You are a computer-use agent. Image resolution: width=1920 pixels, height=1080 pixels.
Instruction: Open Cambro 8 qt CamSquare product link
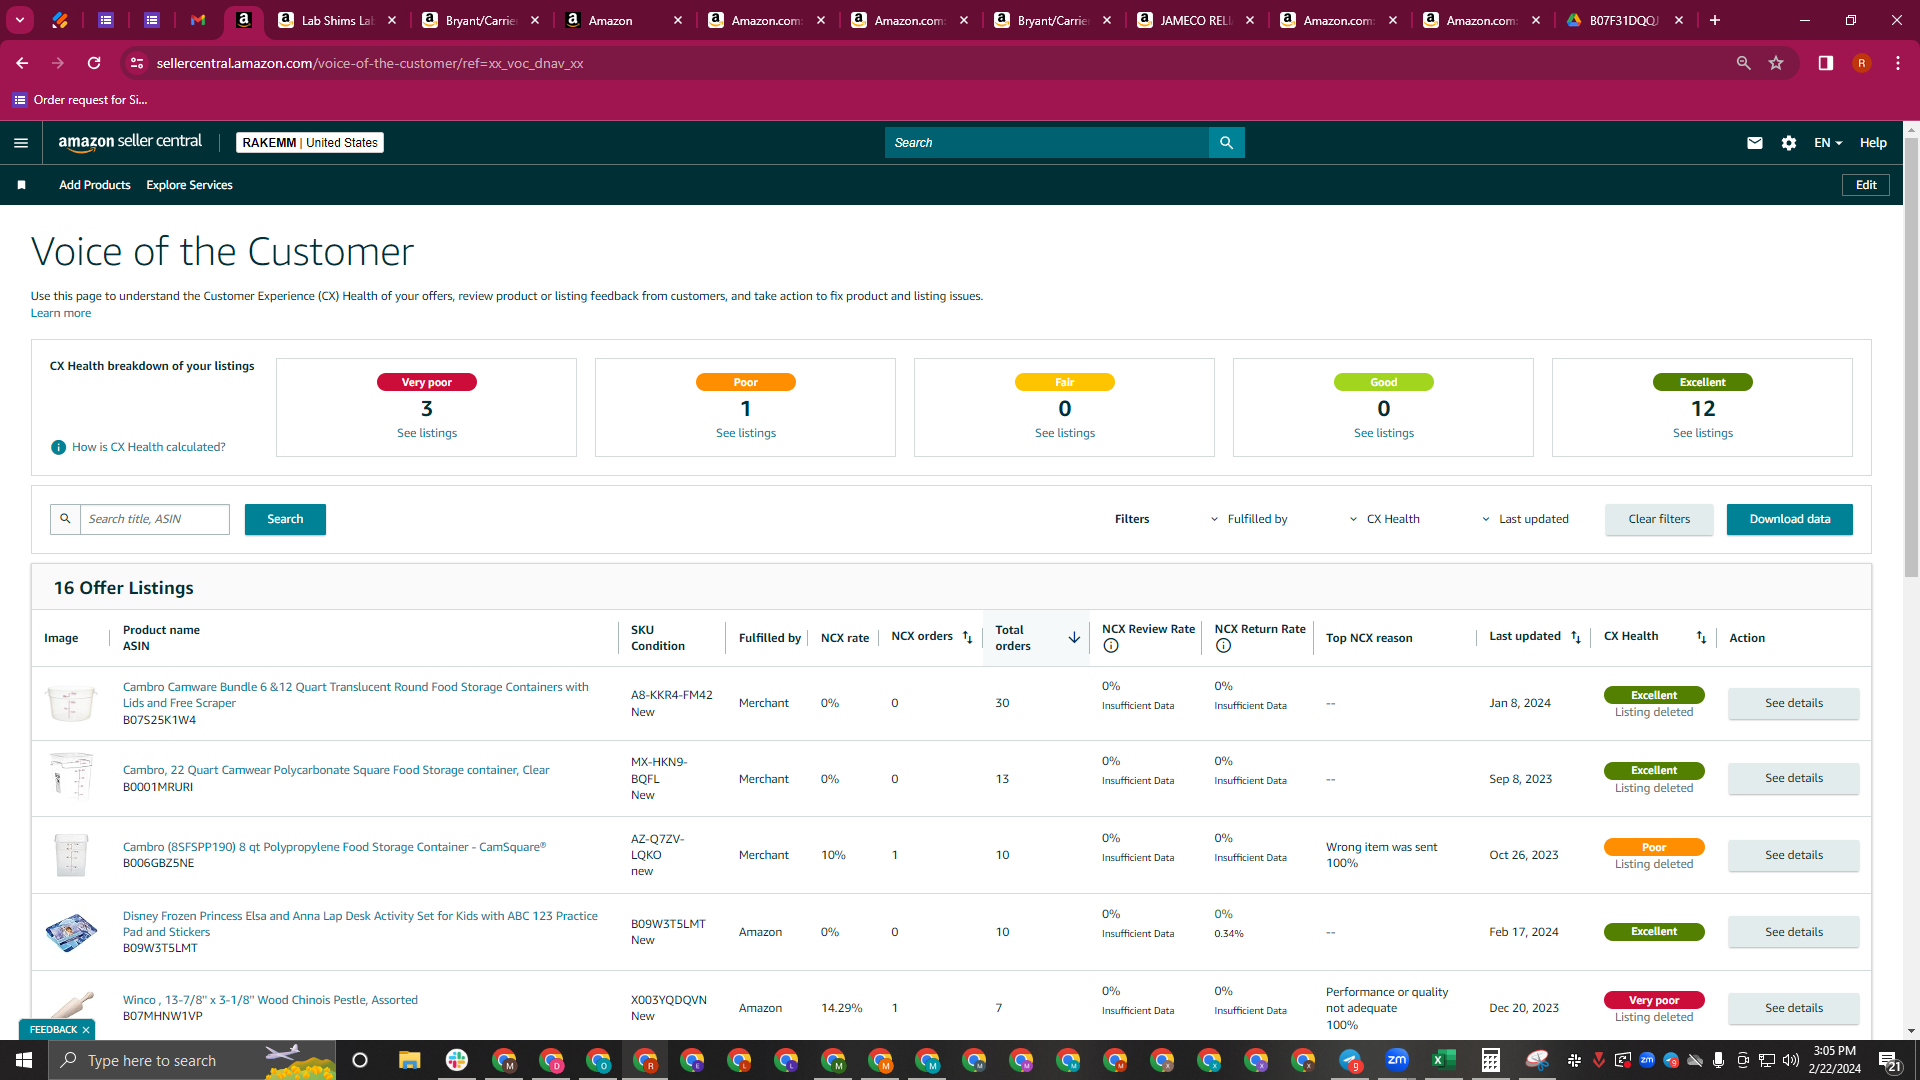point(334,847)
